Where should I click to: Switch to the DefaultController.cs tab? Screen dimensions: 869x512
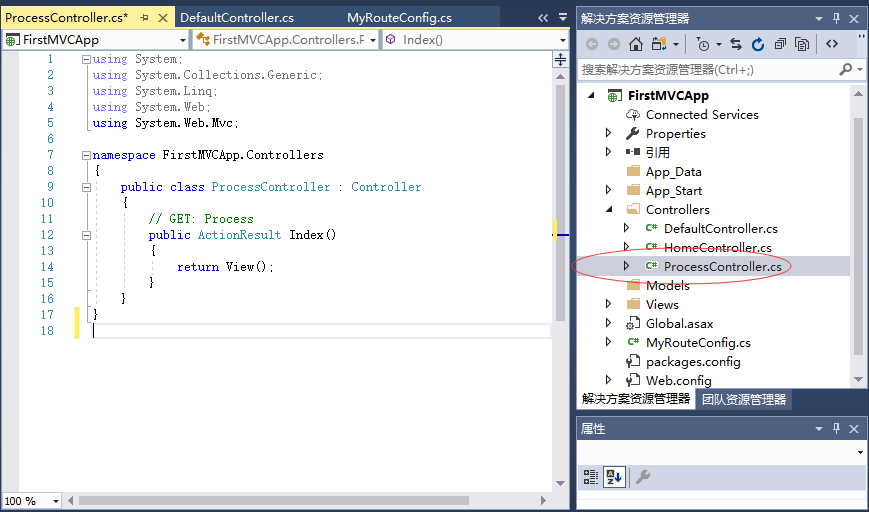(237, 18)
